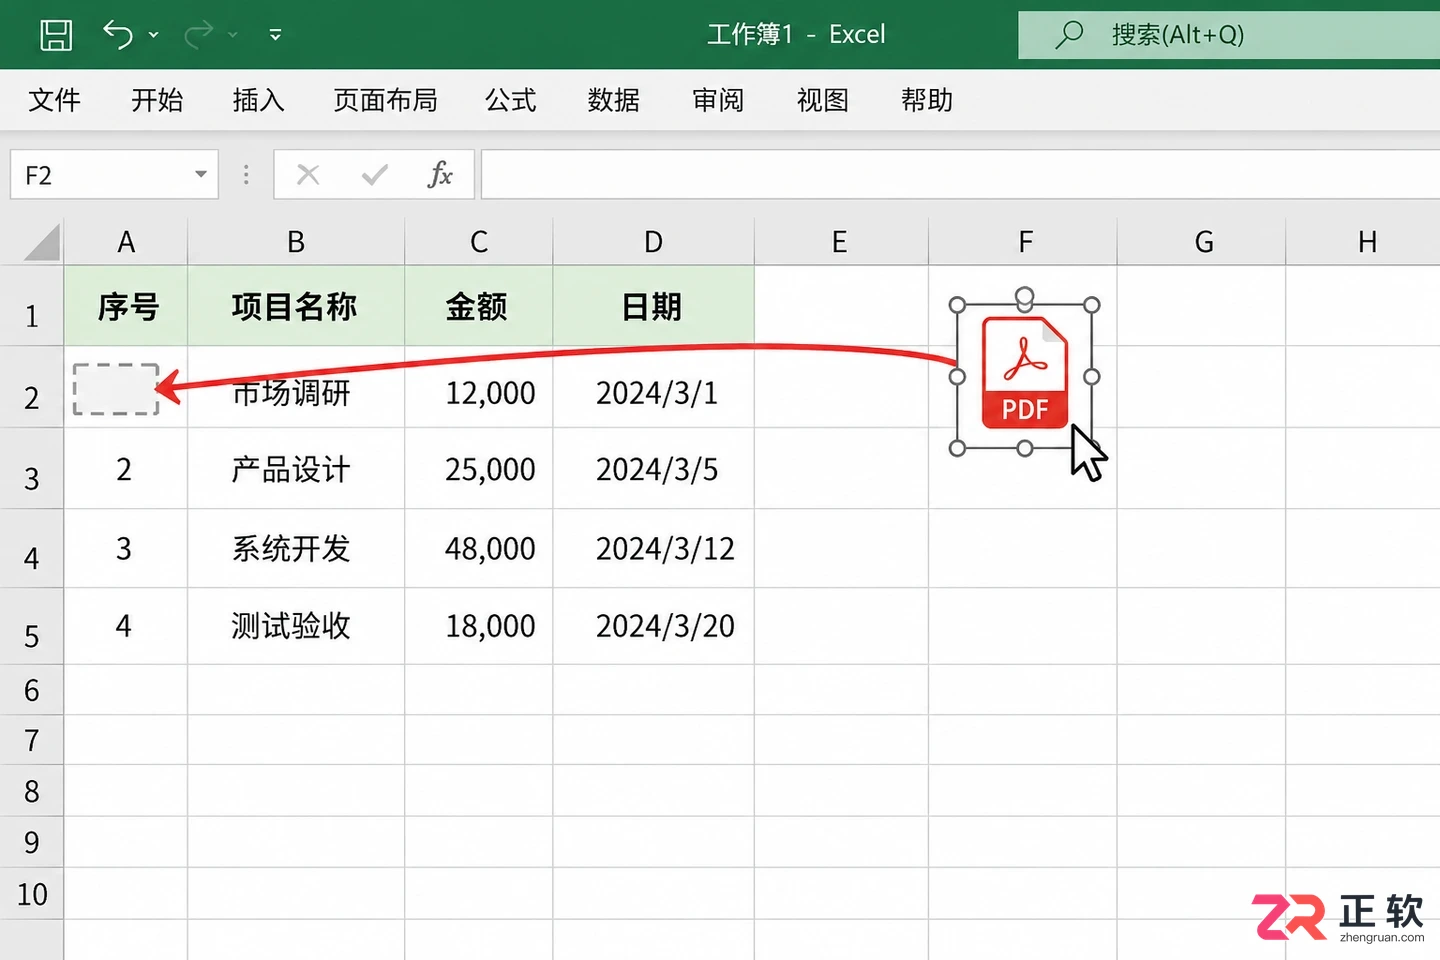Click the embedded PDF object icon
This screenshot has height=960, width=1440.
1024,372
